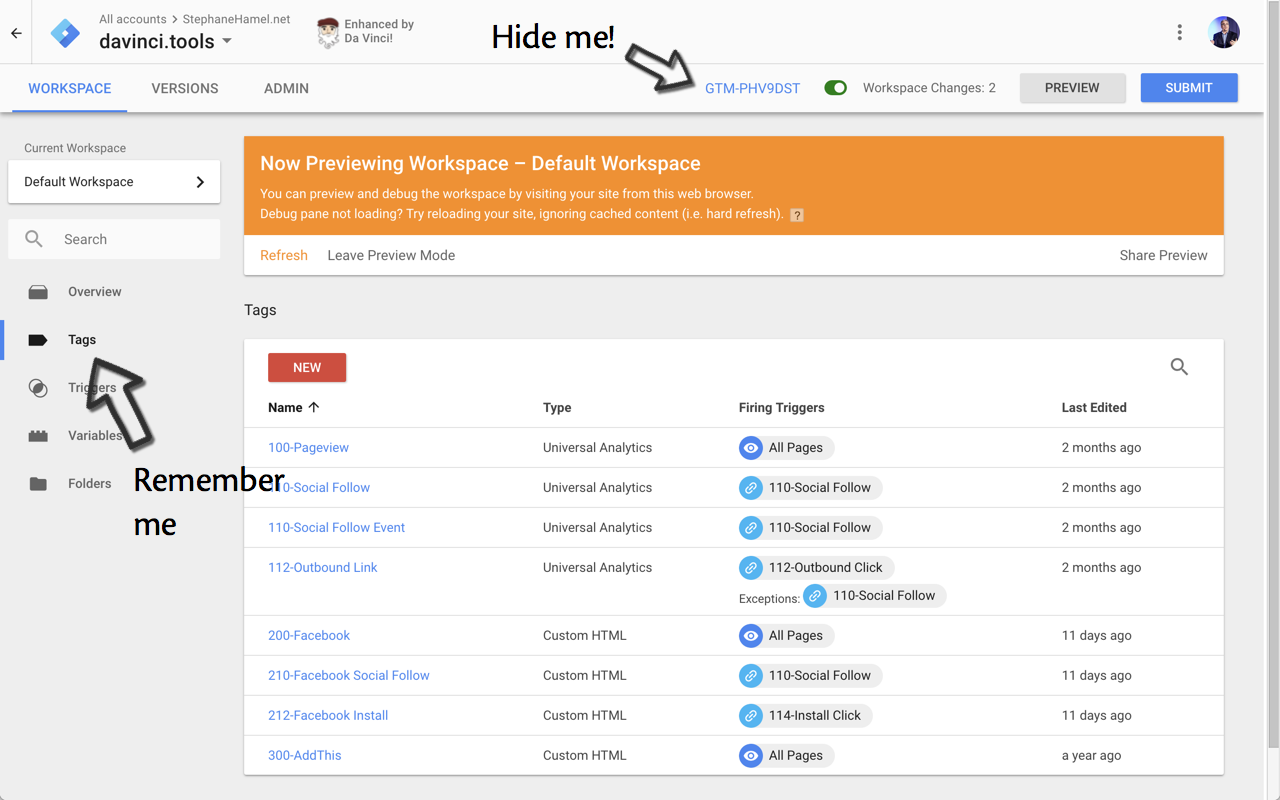Screen dimensions: 1280x800
Task: Toggle the preview mode switch off
Action: click(x=835, y=87)
